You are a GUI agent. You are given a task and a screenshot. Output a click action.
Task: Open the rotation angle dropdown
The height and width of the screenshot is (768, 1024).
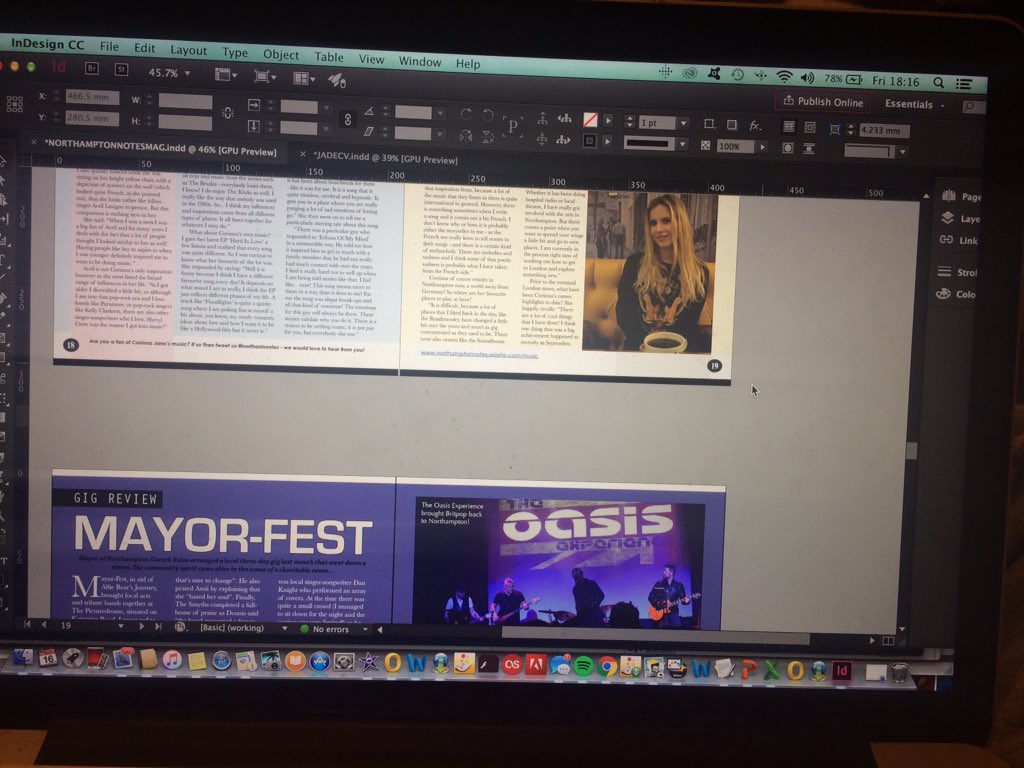pos(441,114)
